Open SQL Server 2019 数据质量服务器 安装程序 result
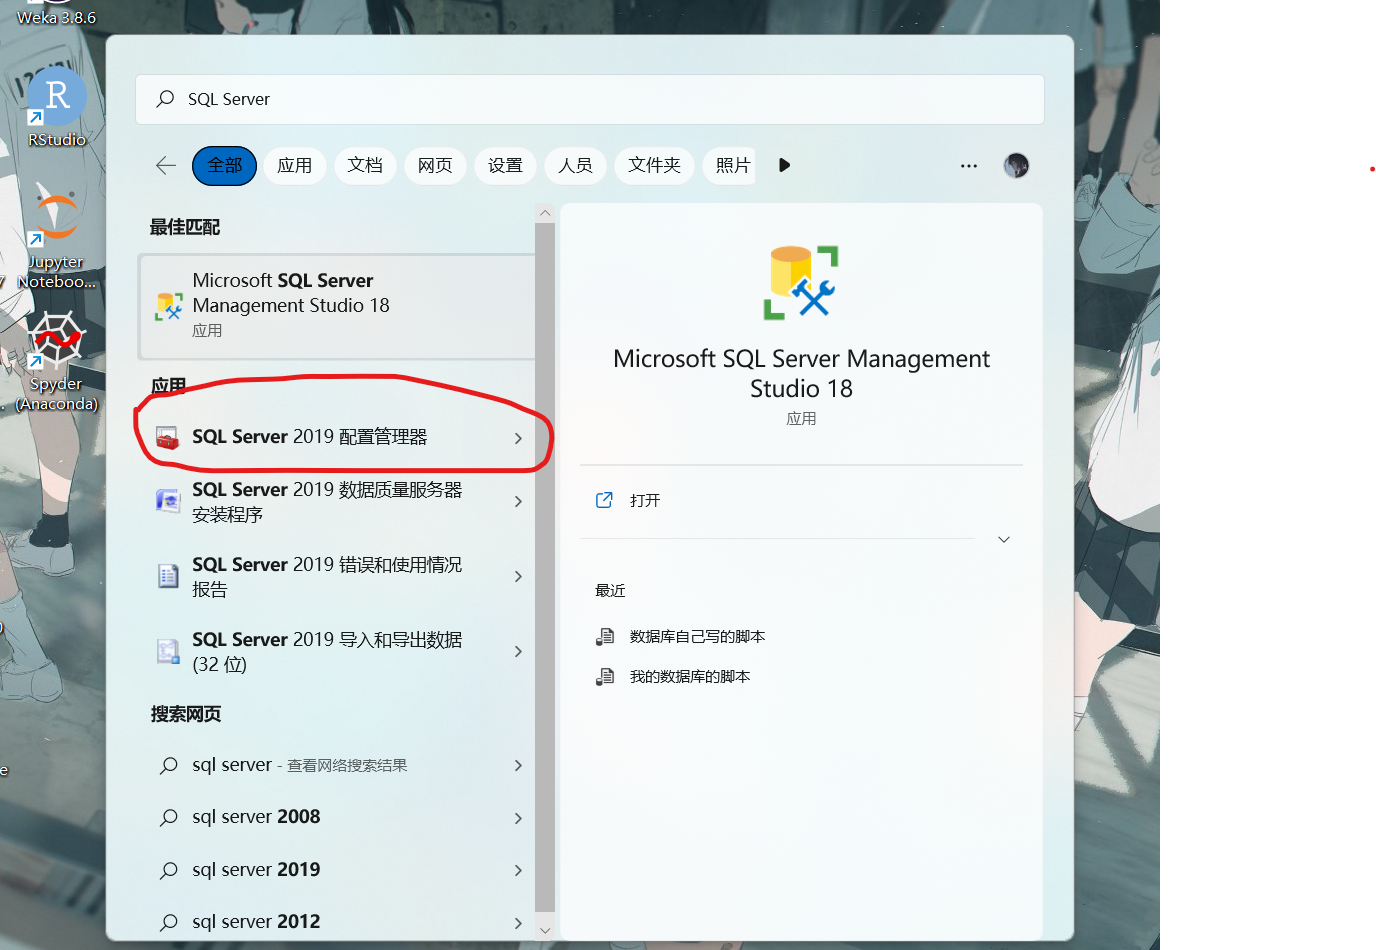Screen dimensions: 1376x950 (337, 501)
